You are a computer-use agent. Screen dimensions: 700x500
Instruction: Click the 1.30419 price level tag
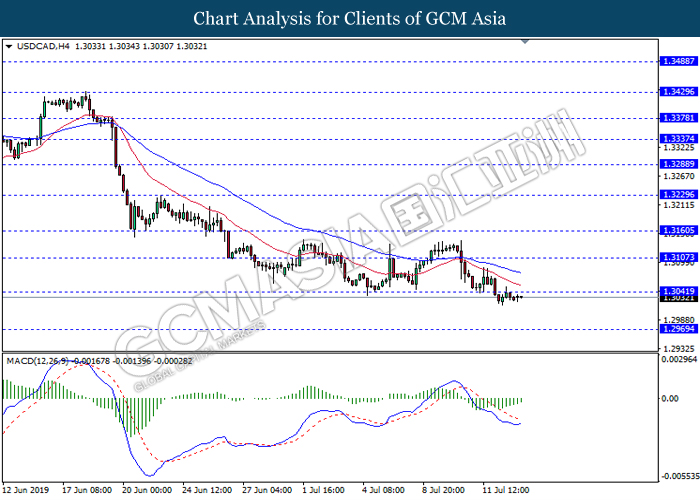click(678, 291)
